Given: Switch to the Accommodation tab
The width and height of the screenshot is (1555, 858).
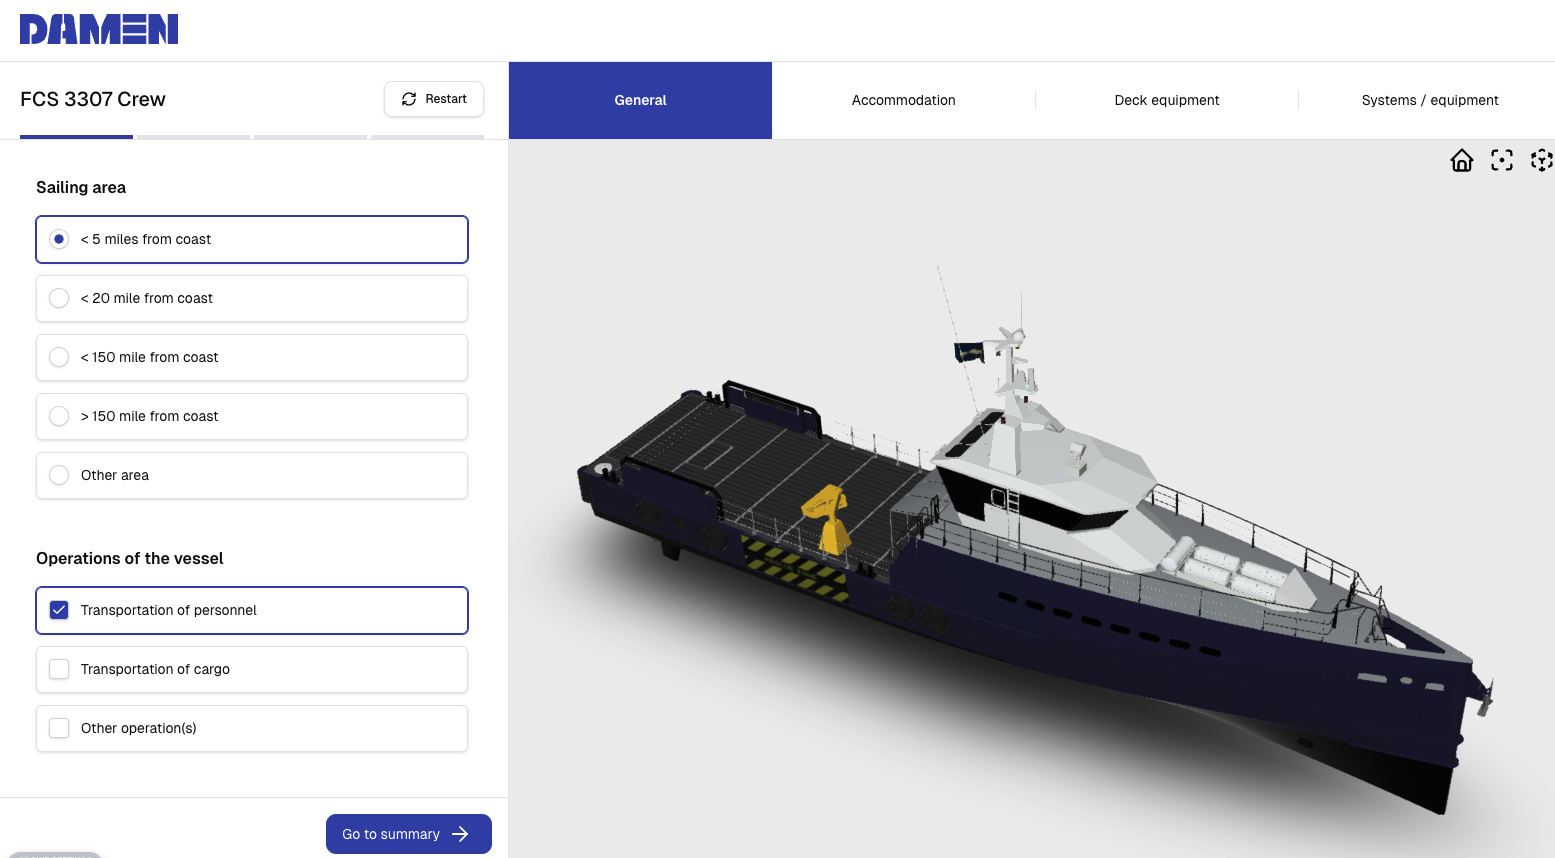Looking at the screenshot, I should click(904, 100).
